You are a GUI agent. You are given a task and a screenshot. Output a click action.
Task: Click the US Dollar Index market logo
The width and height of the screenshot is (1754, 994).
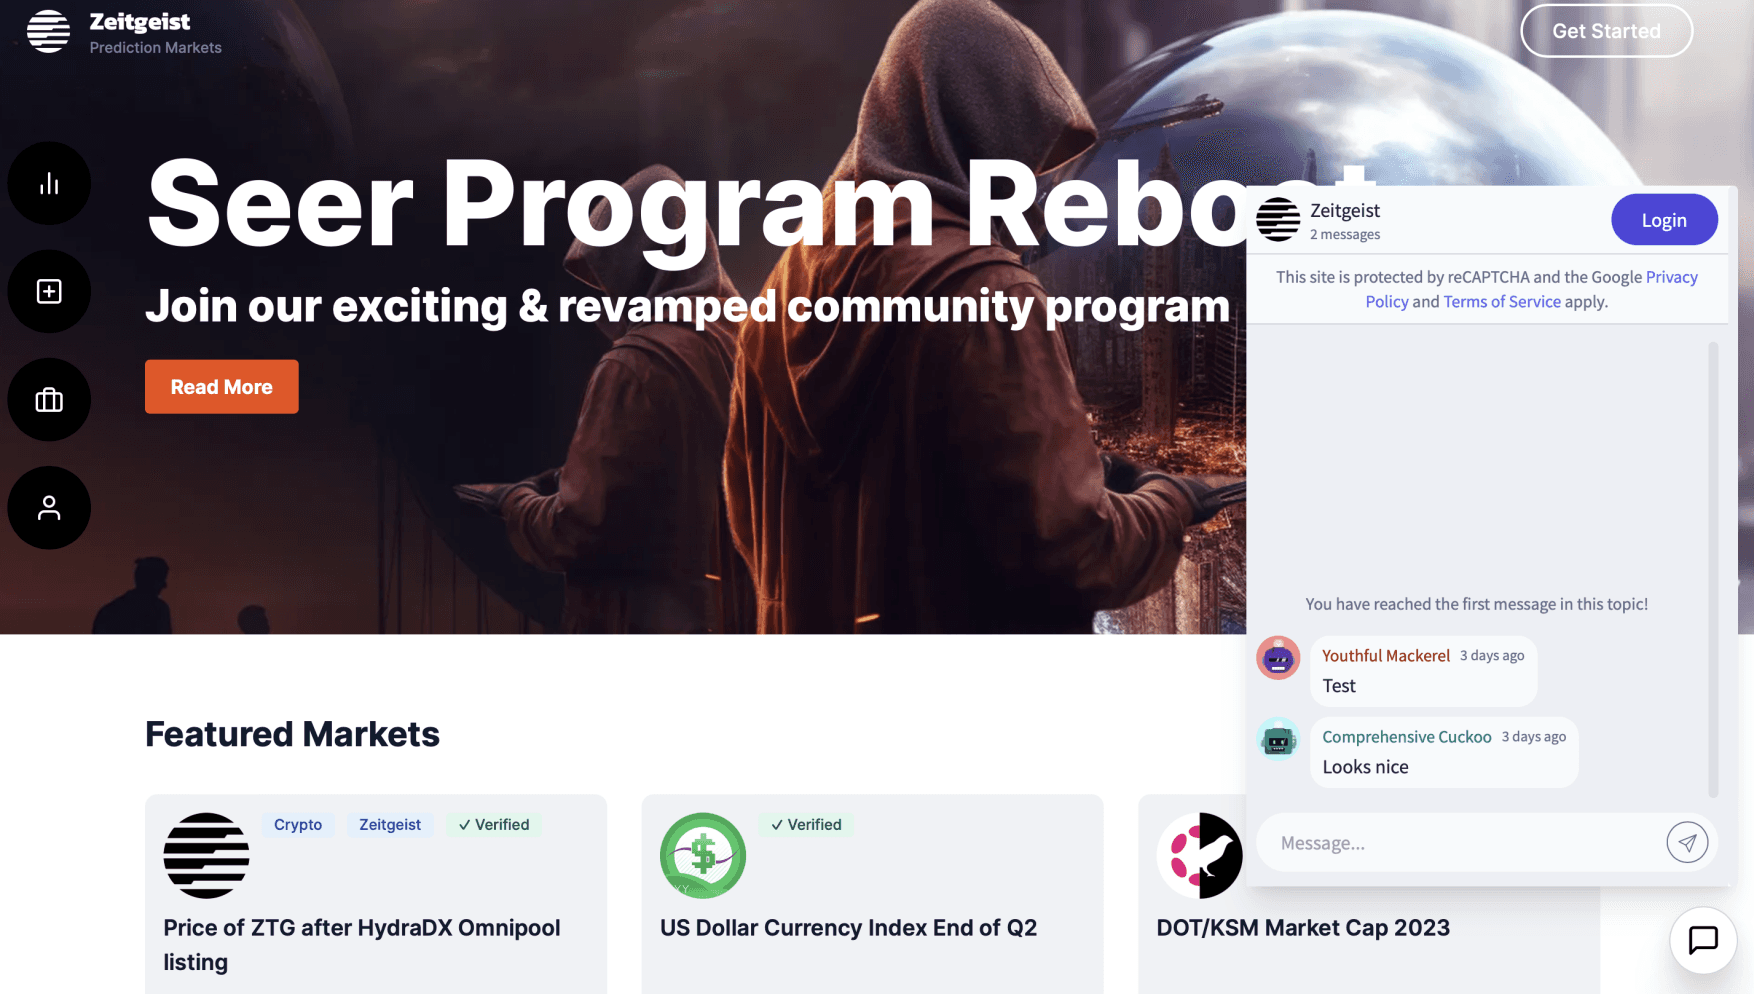tap(703, 856)
